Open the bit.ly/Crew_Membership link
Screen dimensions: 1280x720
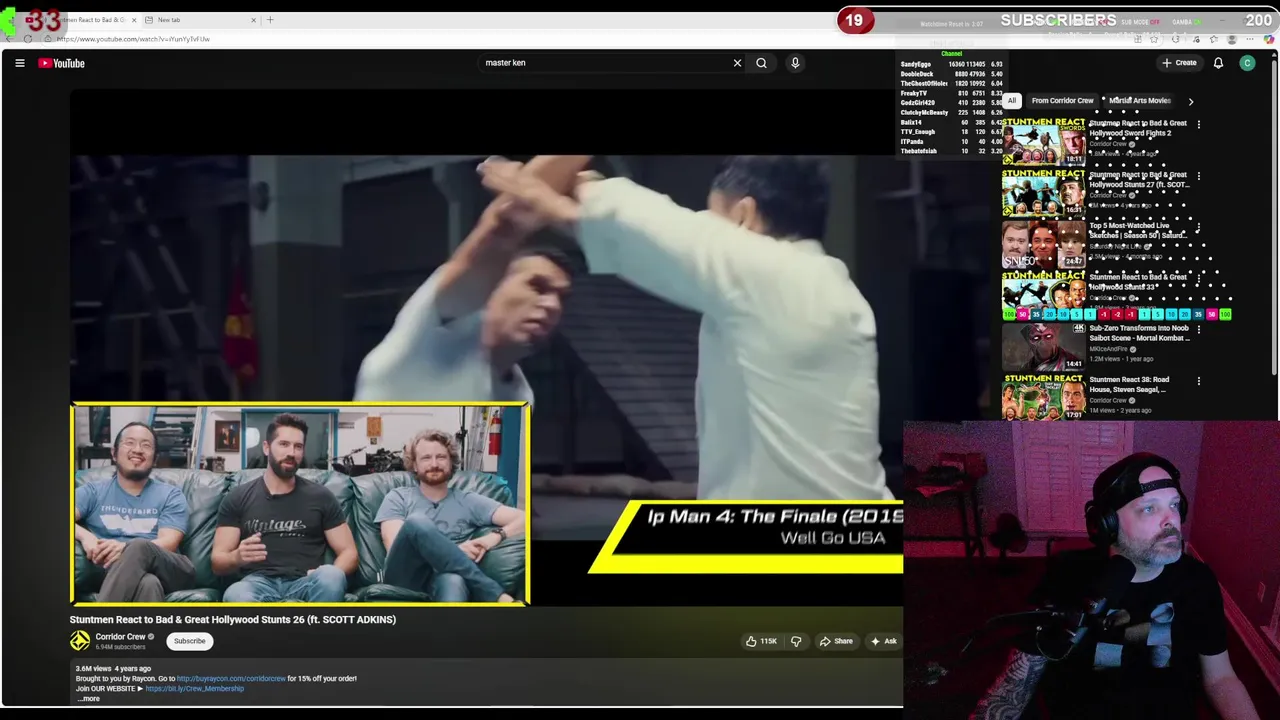point(194,689)
